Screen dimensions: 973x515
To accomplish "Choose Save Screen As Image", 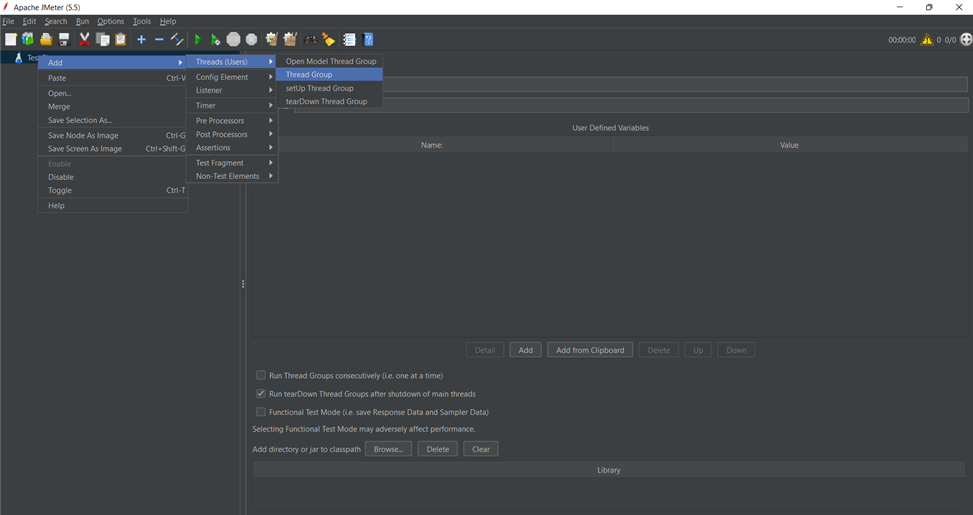I will 113,149.
